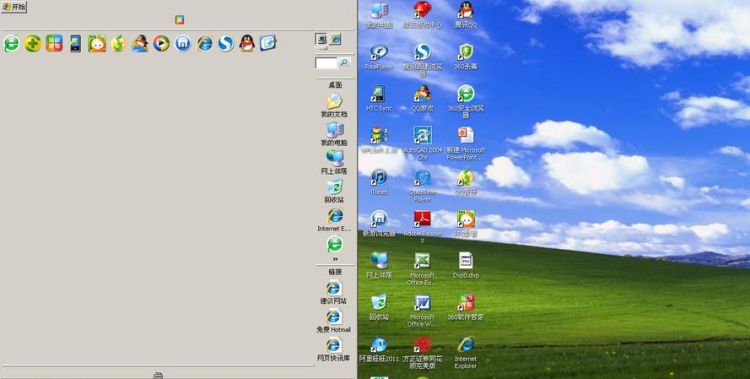Click the search magnifier button in toolbar panel

click(344, 63)
